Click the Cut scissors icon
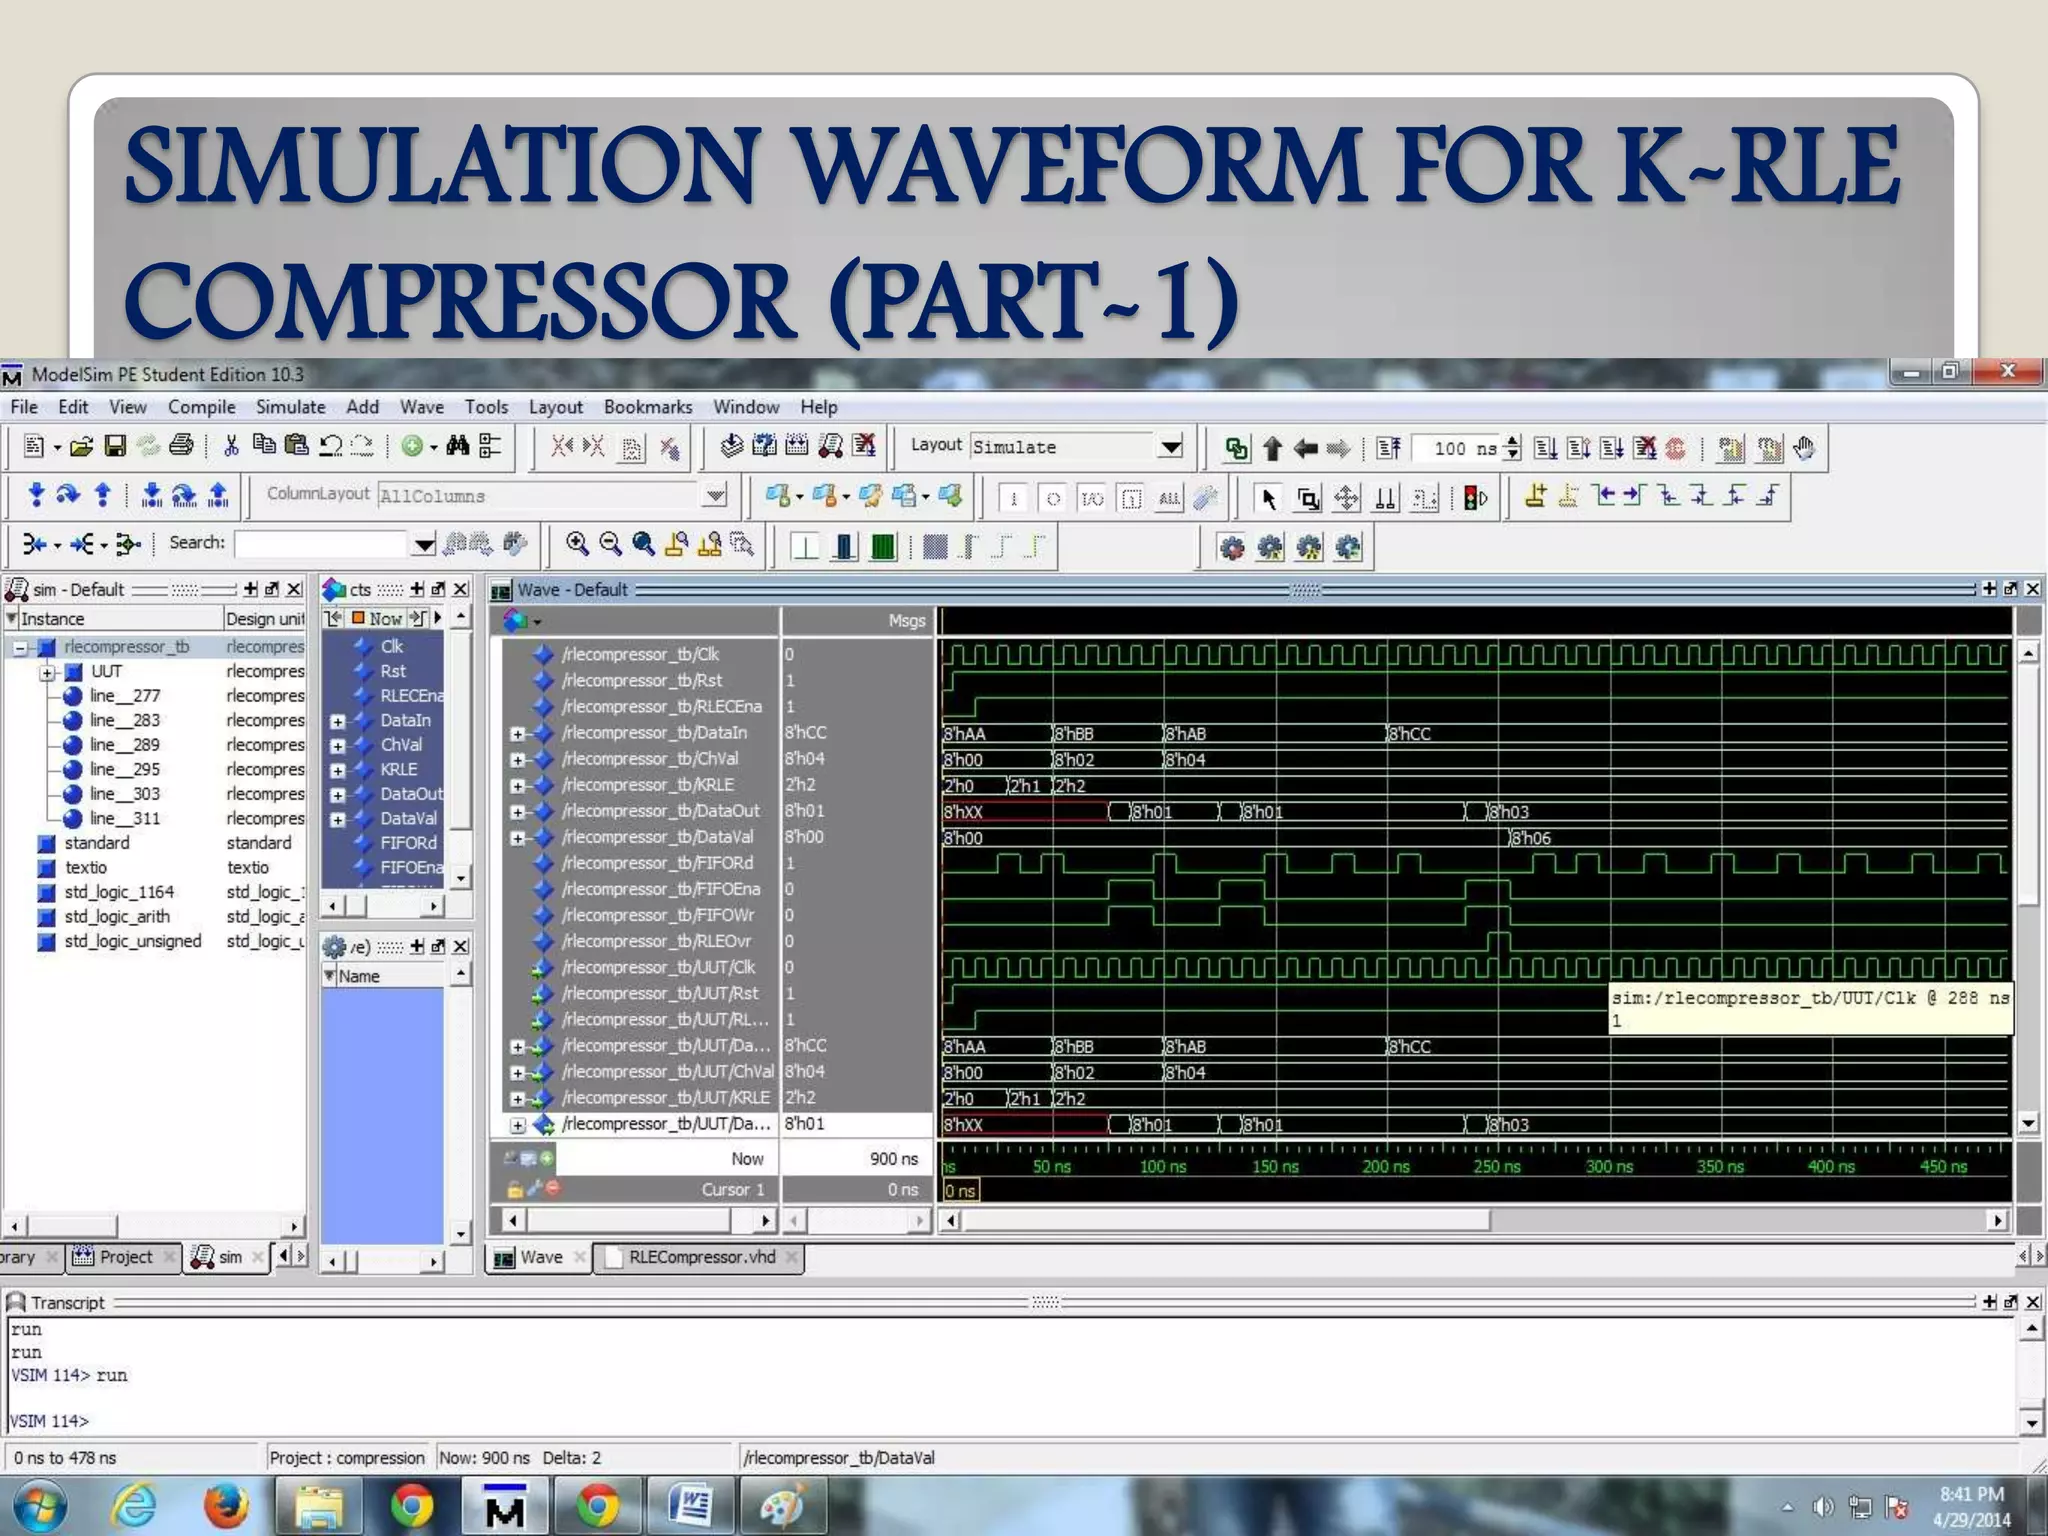 [231, 446]
